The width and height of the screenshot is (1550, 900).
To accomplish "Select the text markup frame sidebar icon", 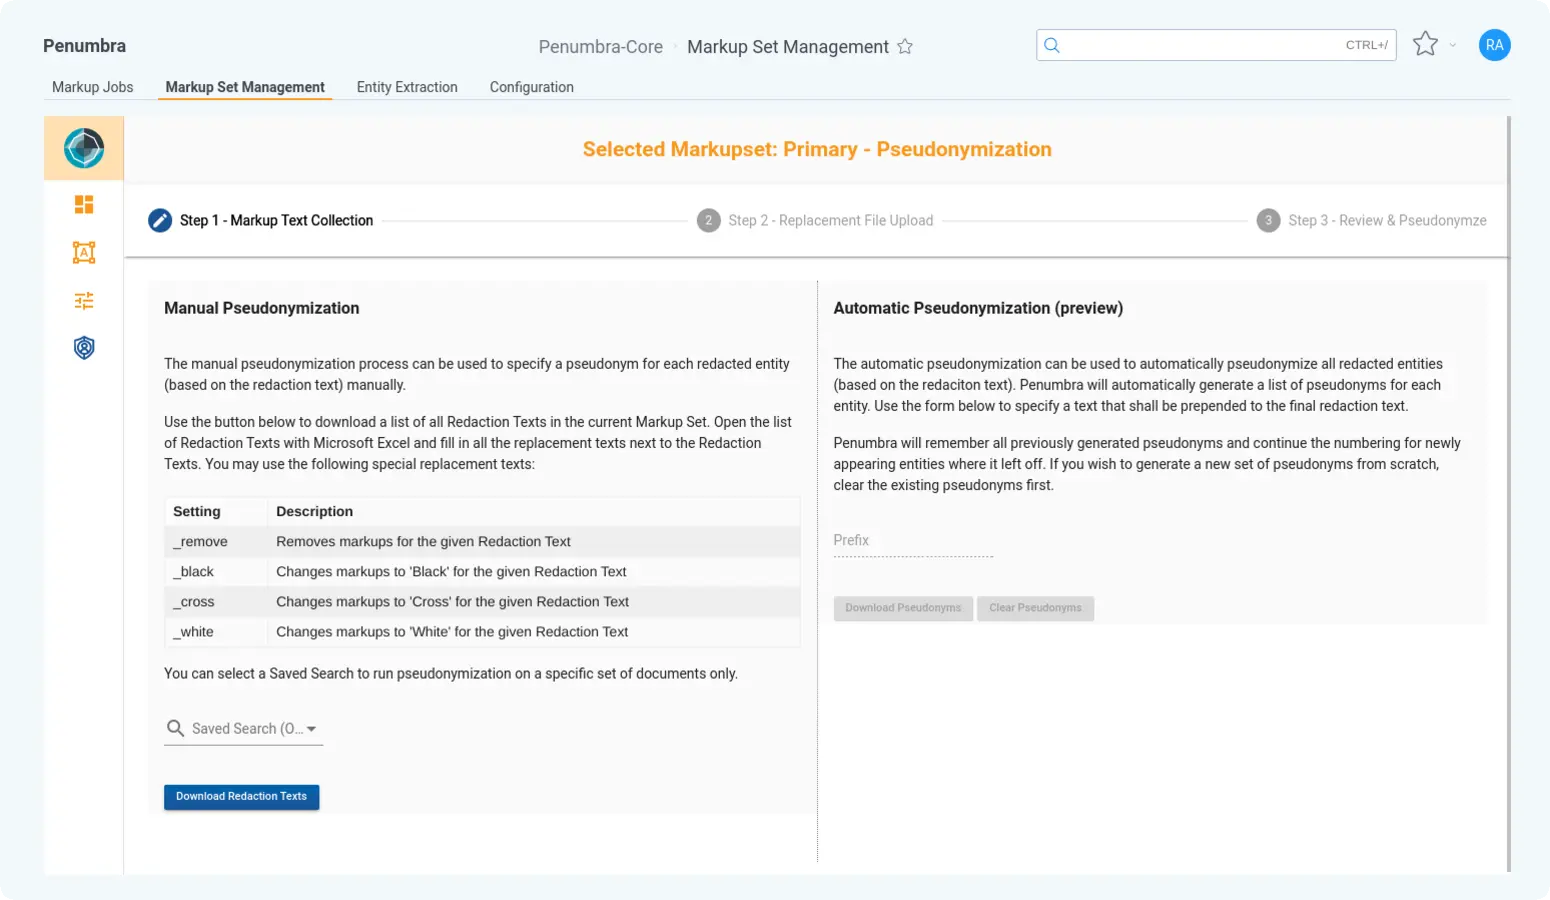I will click(x=84, y=253).
